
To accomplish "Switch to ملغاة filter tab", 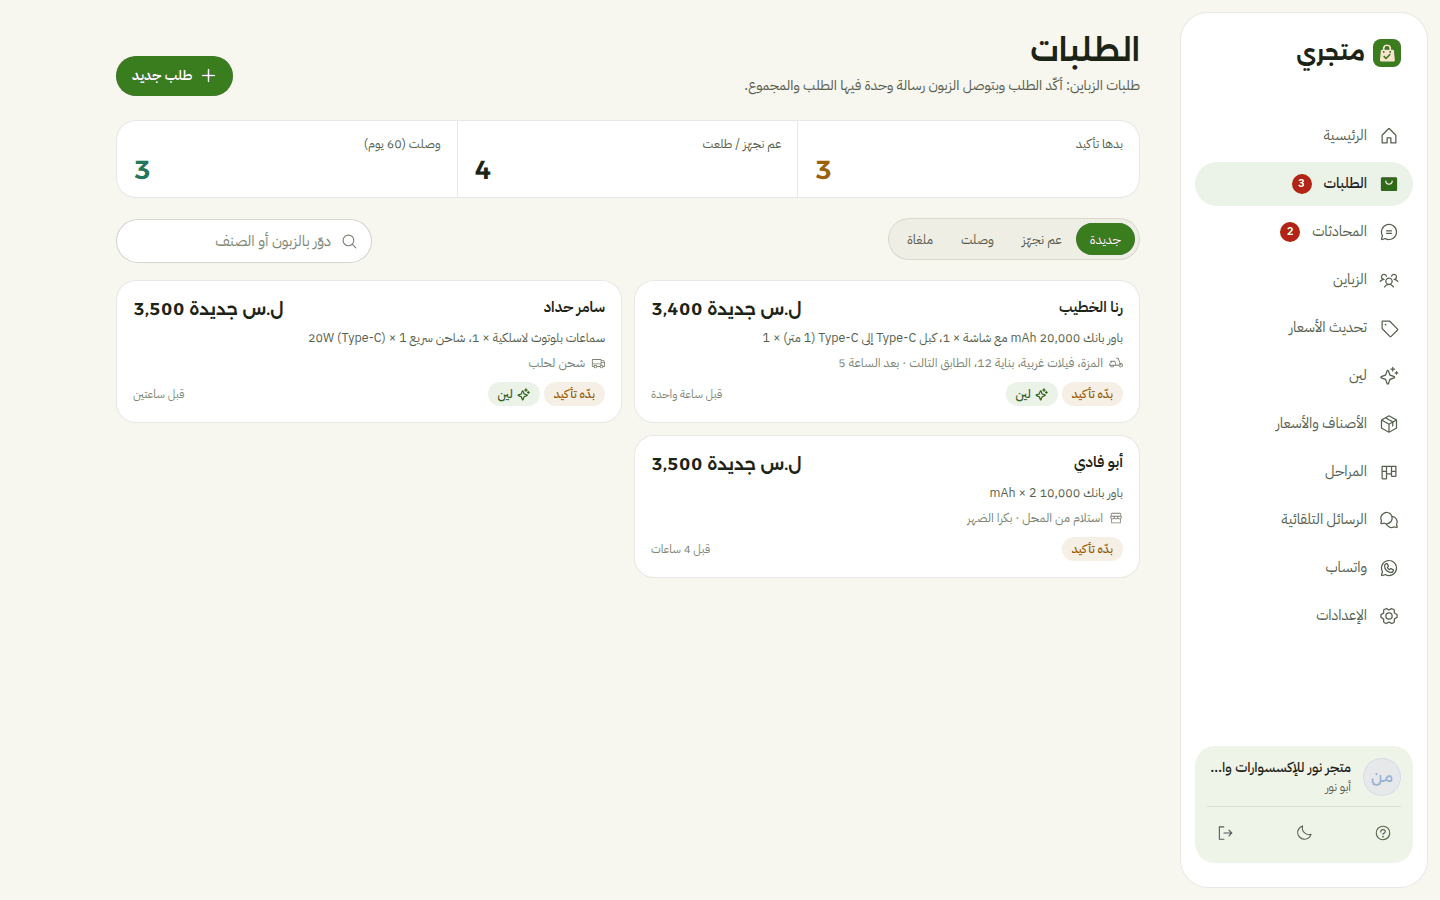I will pos(920,240).
